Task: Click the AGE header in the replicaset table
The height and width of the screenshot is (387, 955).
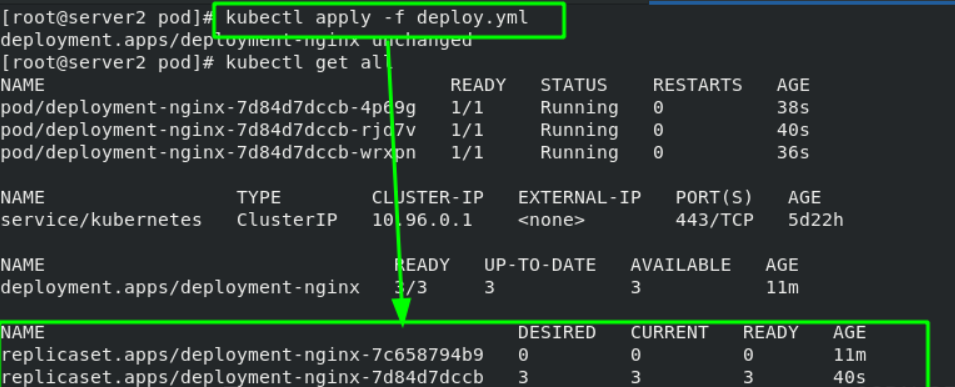Action: coord(850,333)
